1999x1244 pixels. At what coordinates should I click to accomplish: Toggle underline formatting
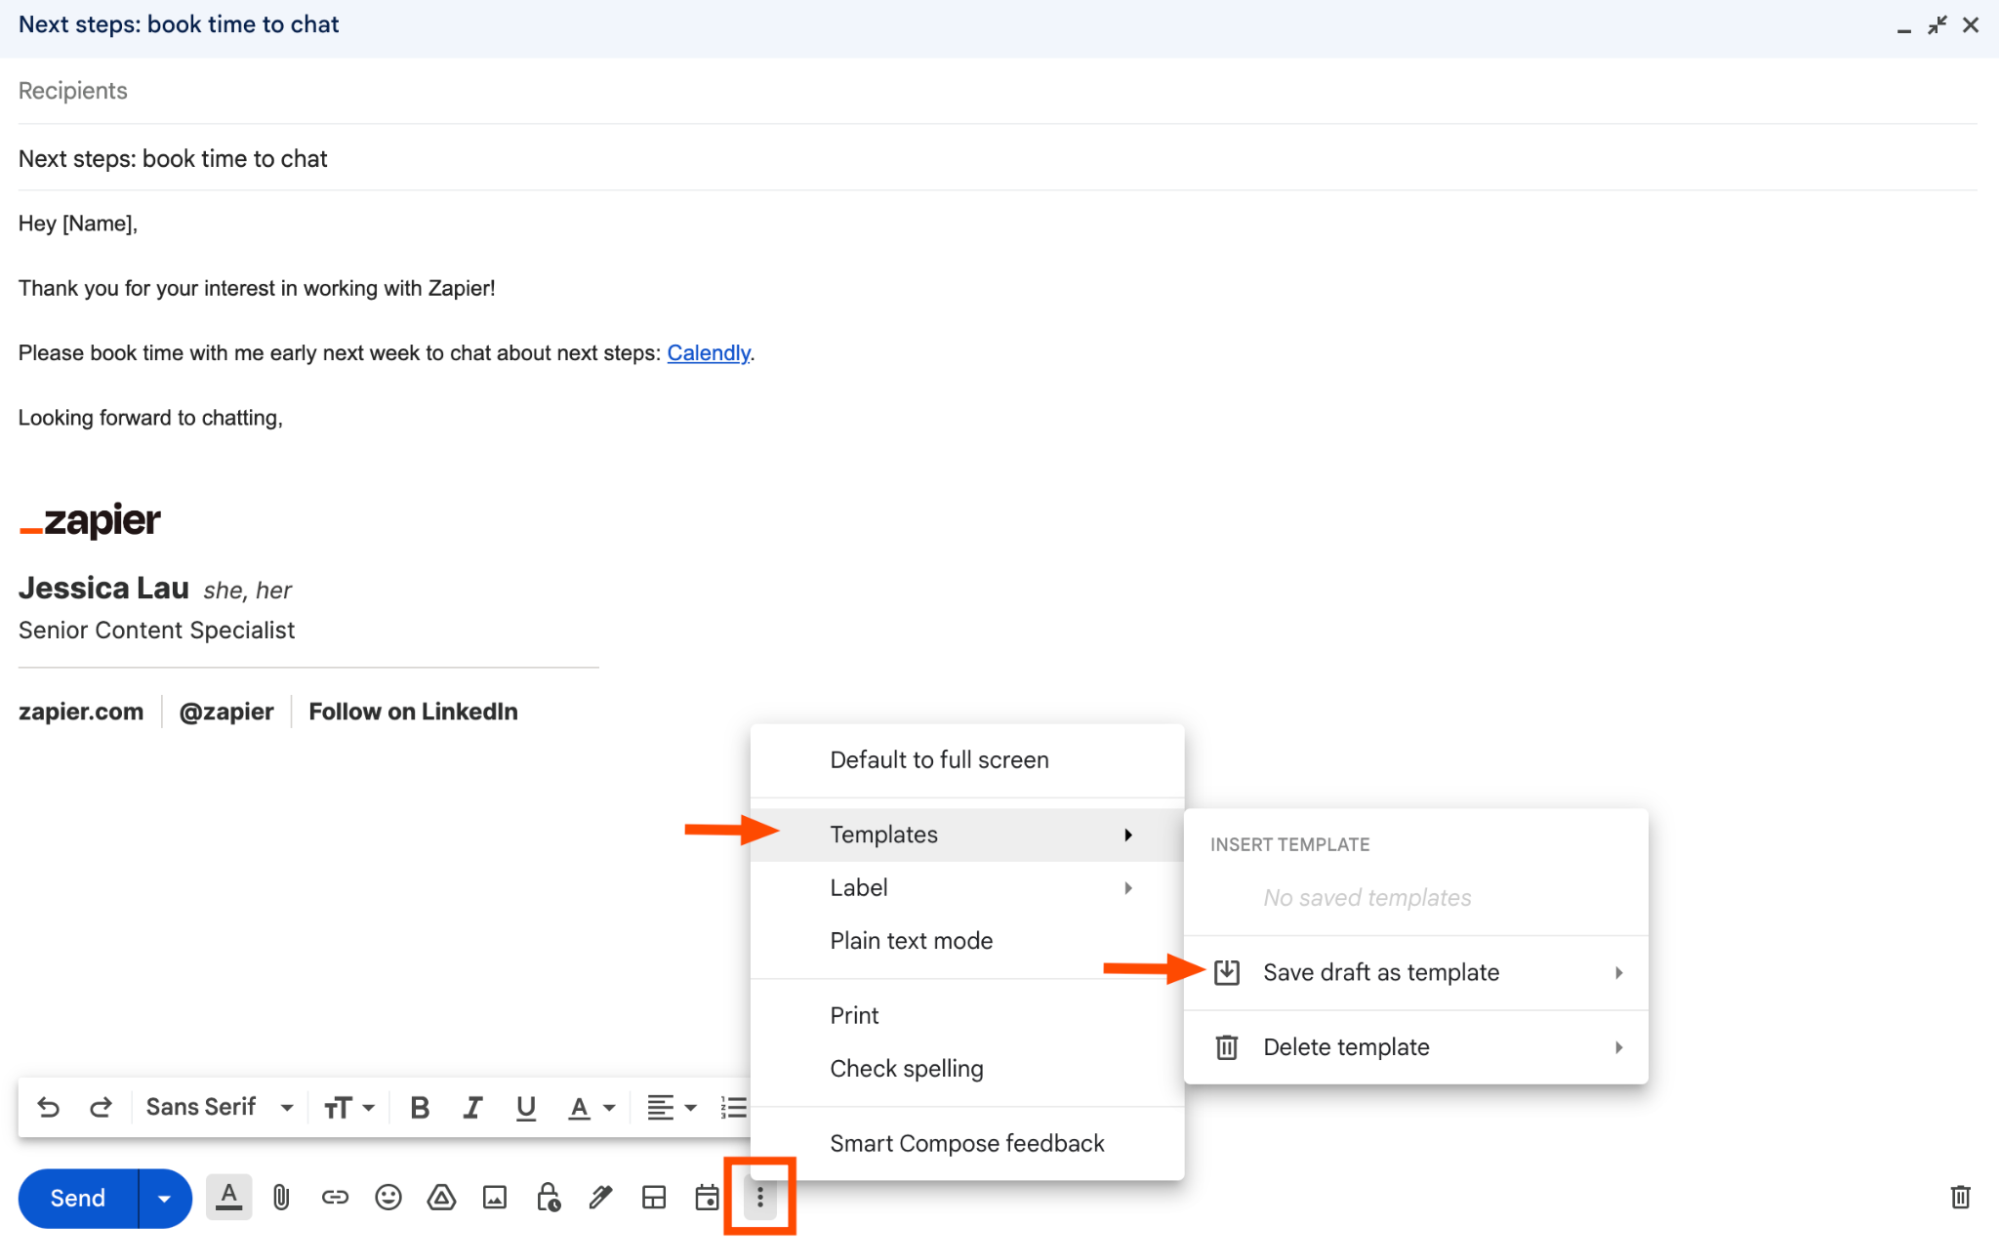[526, 1107]
